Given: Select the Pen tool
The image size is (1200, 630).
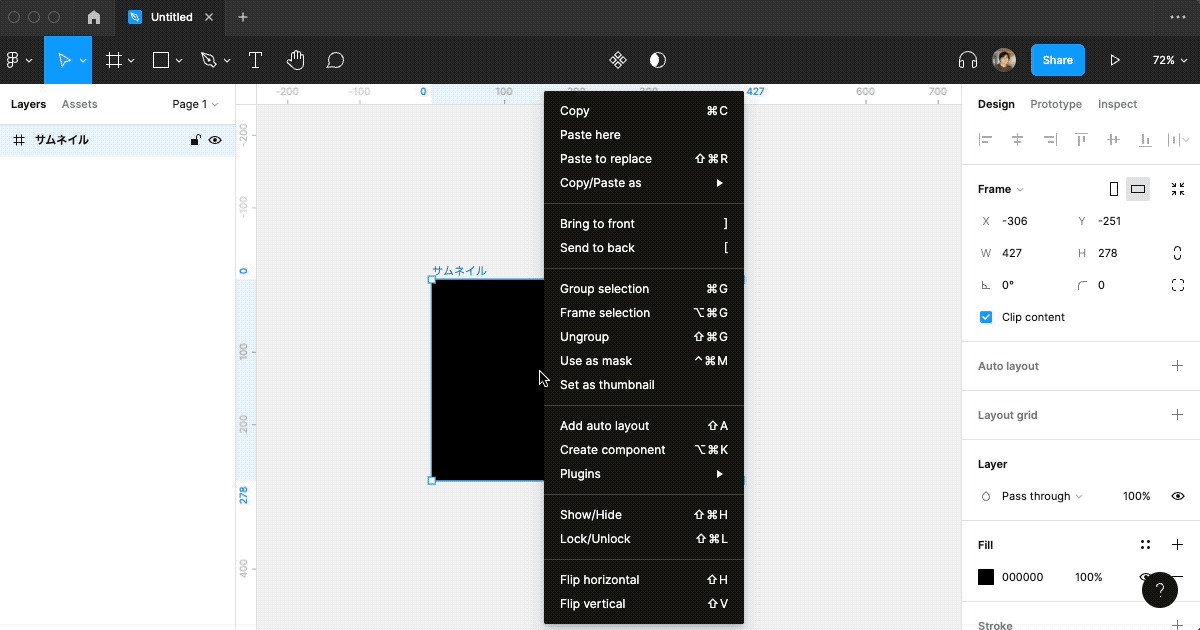Looking at the screenshot, I should pos(208,60).
